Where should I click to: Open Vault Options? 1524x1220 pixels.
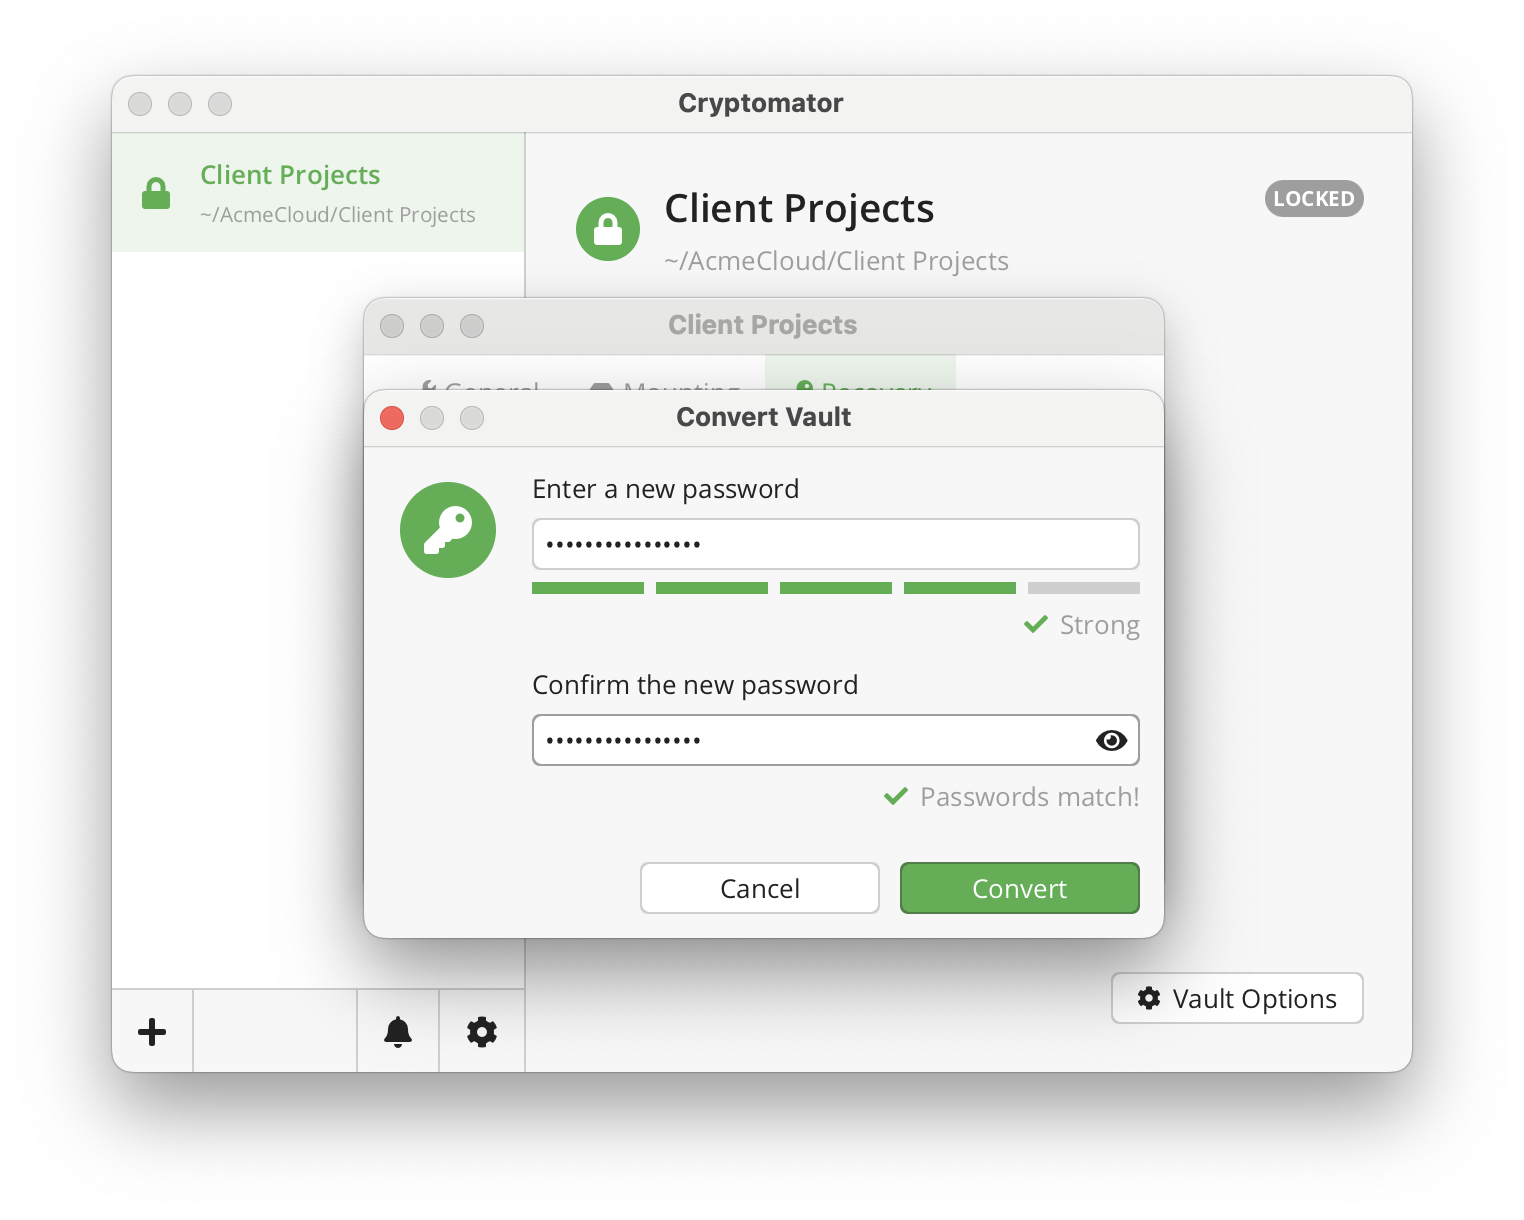click(1237, 998)
